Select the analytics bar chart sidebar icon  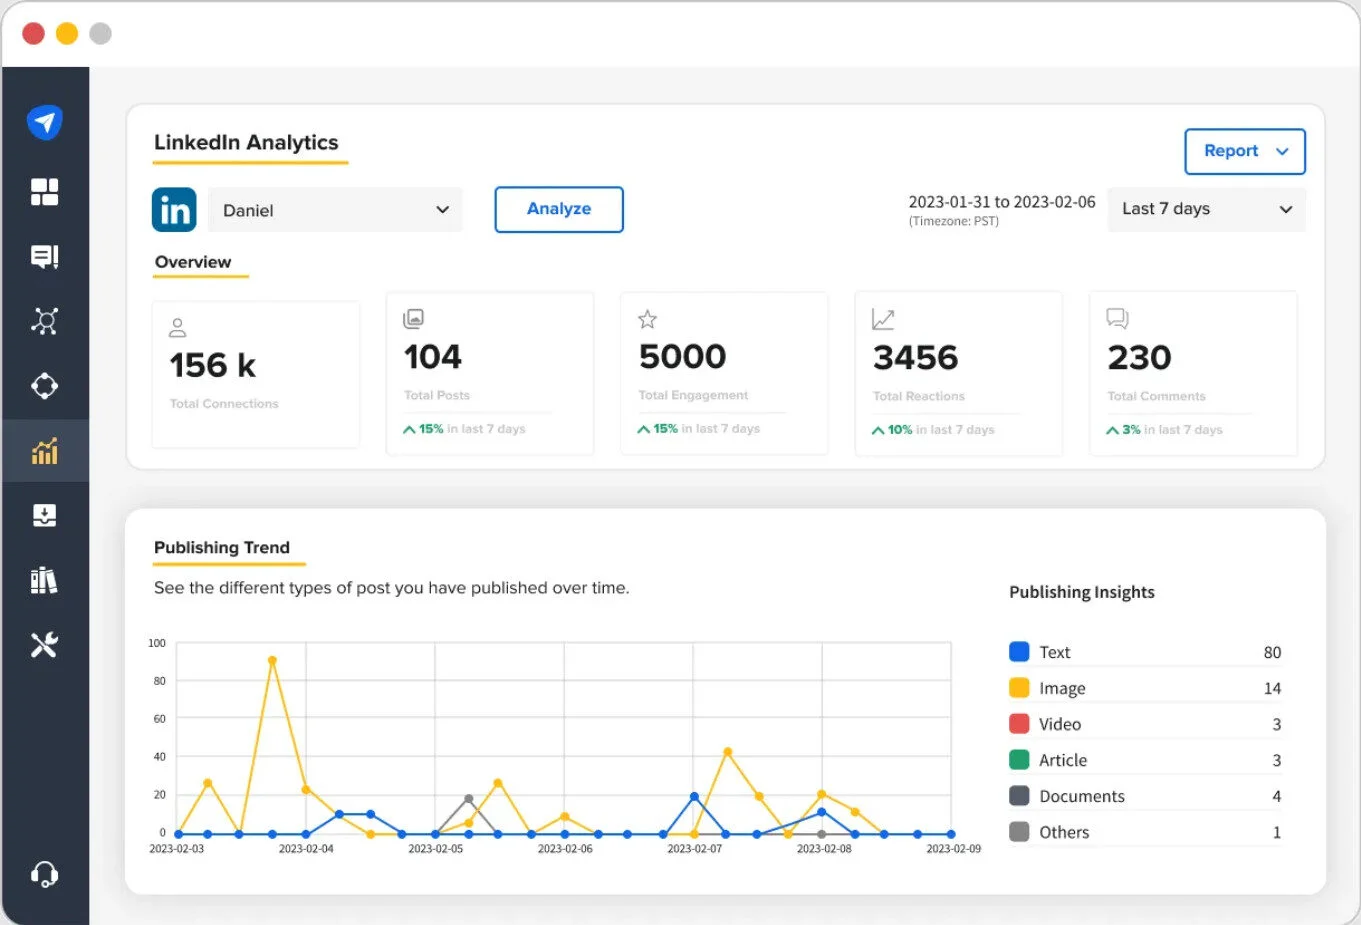pyautogui.click(x=45, y=451)
